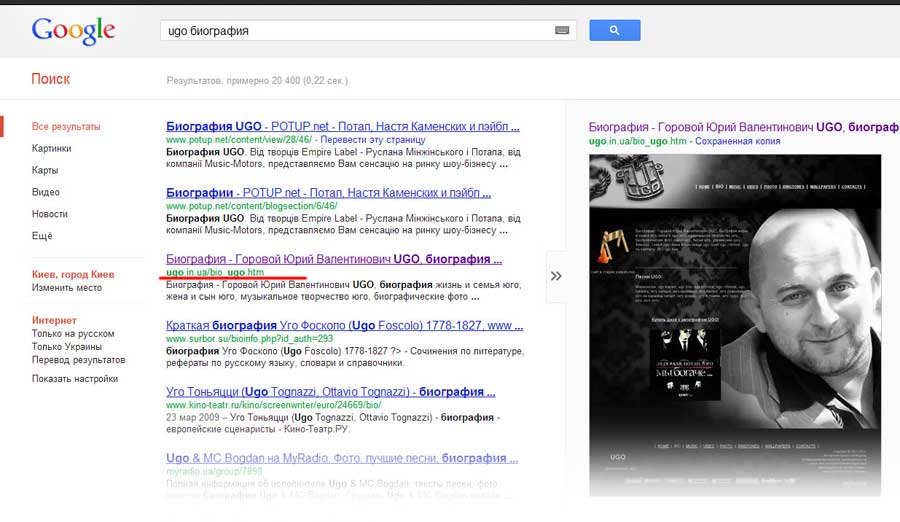Open the on-screen keyboard icon in search box
Image resolution: width=900 pixels, height=522 pixels.
coord(562,30)
